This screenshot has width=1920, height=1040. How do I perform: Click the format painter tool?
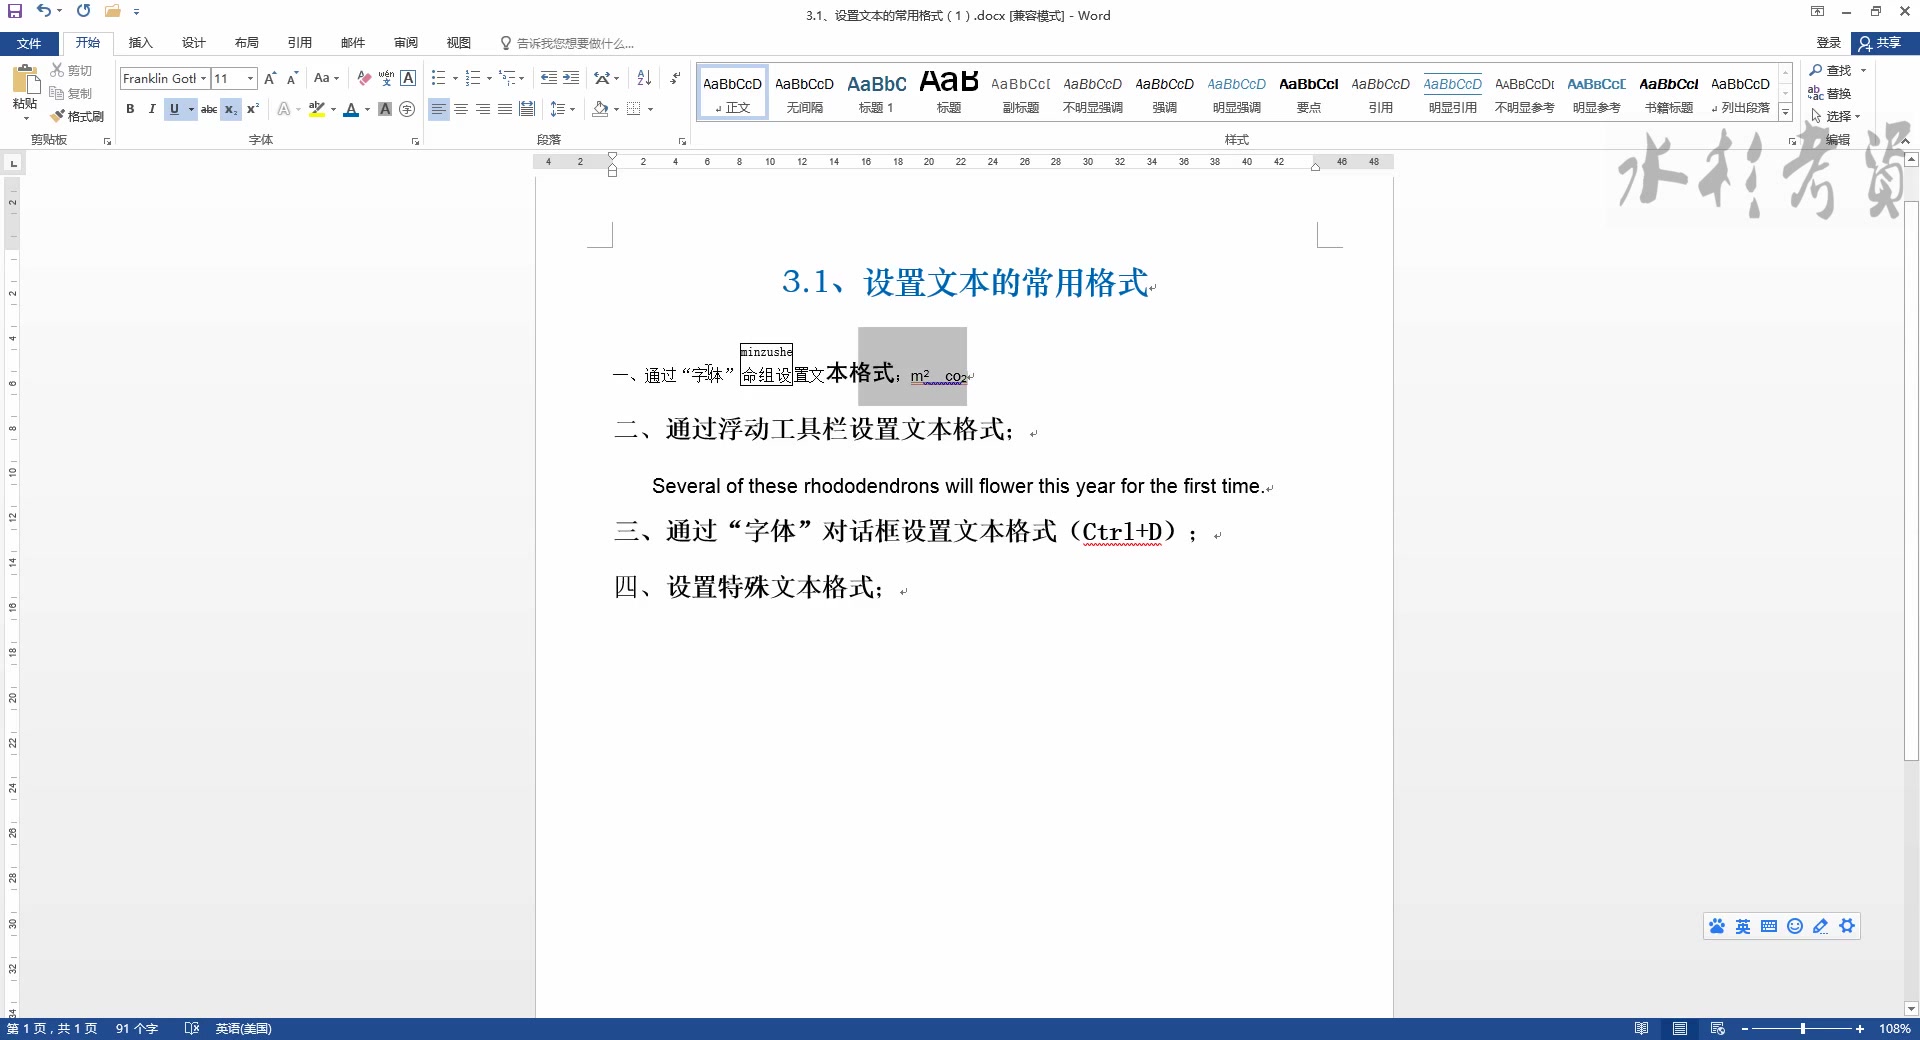click(78, 116)
